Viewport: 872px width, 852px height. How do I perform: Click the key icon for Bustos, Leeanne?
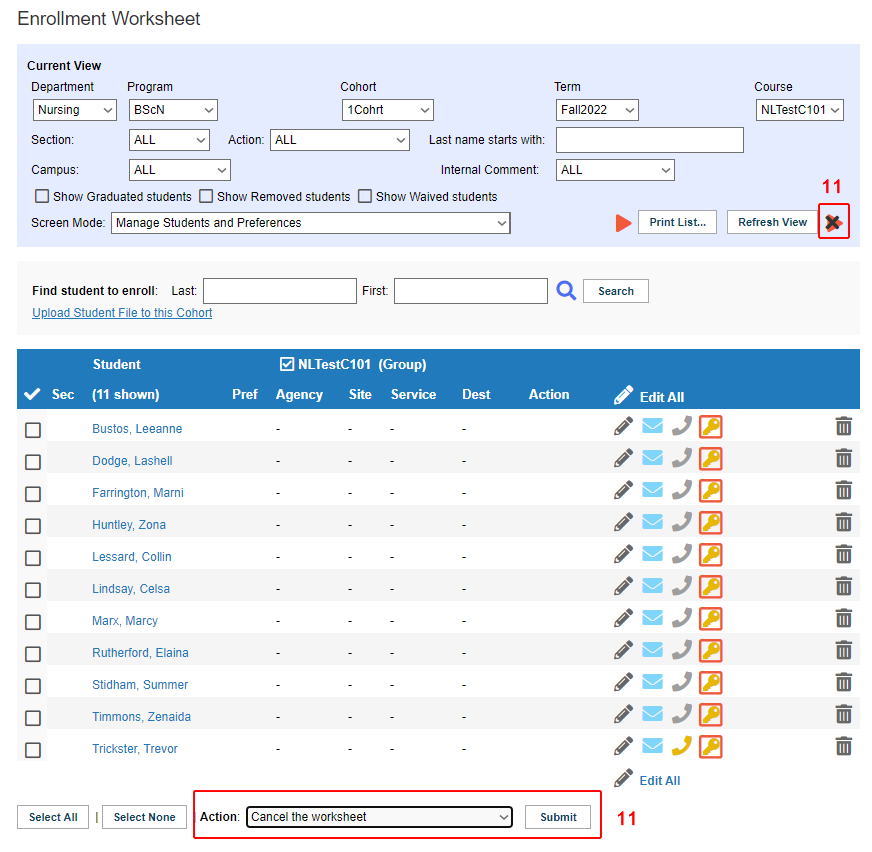click(711, 427)
